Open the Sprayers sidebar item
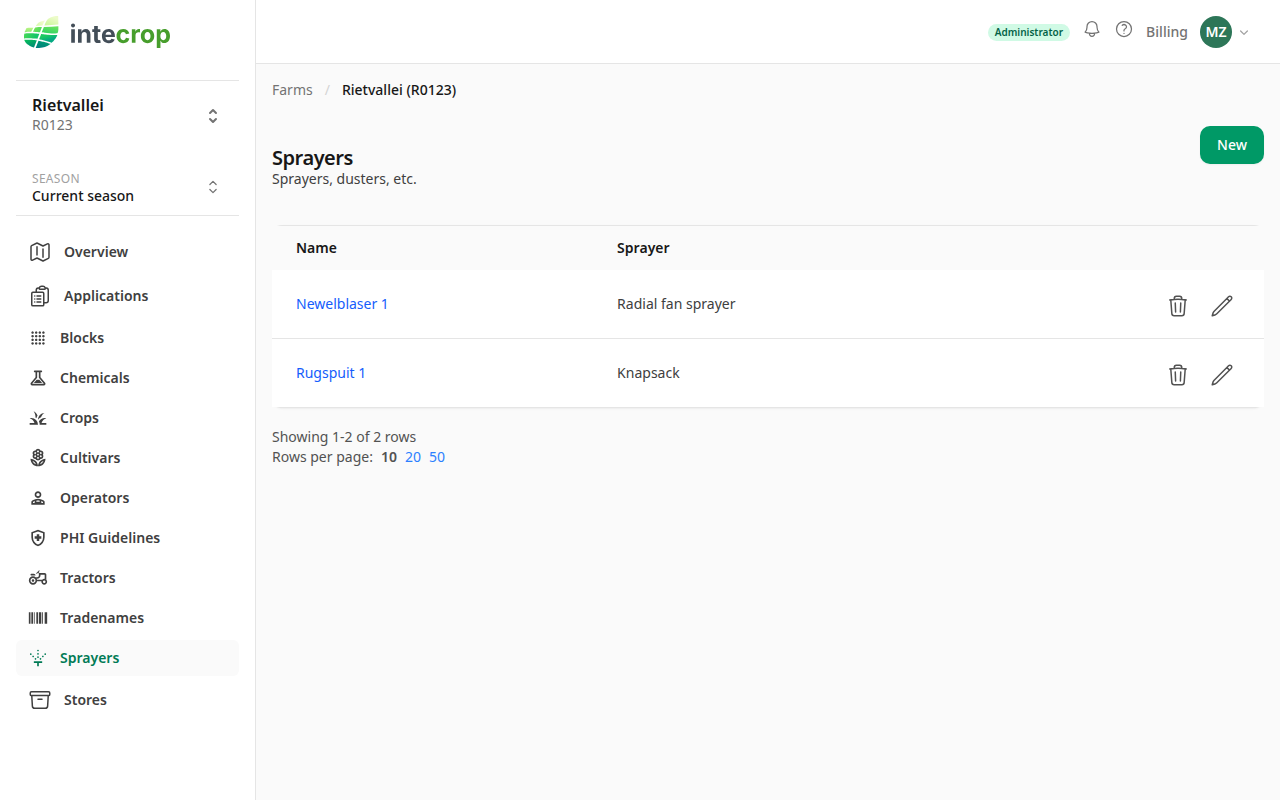 [127, 658]
